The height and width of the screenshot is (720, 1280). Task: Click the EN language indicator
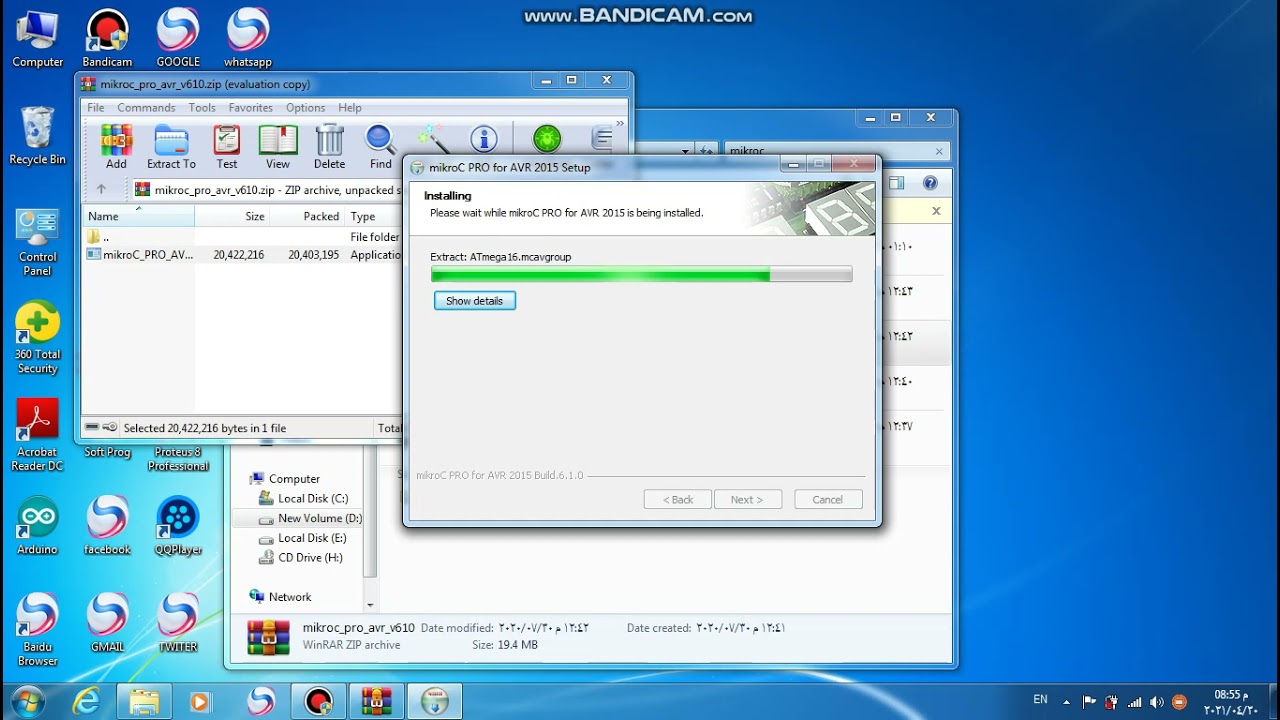coord(1040,700)
